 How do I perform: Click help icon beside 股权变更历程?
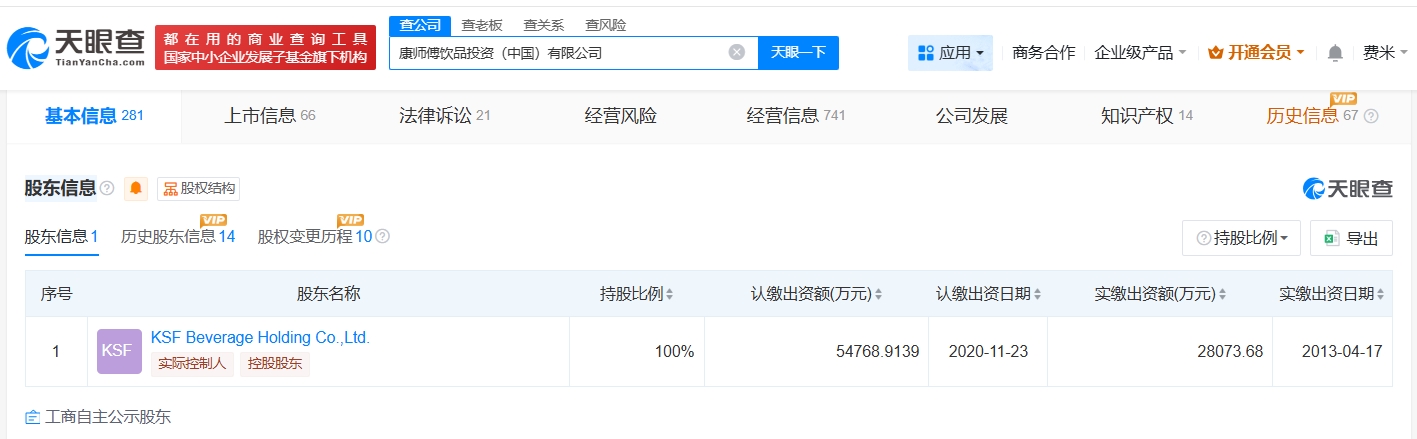(x=382, y=237)
